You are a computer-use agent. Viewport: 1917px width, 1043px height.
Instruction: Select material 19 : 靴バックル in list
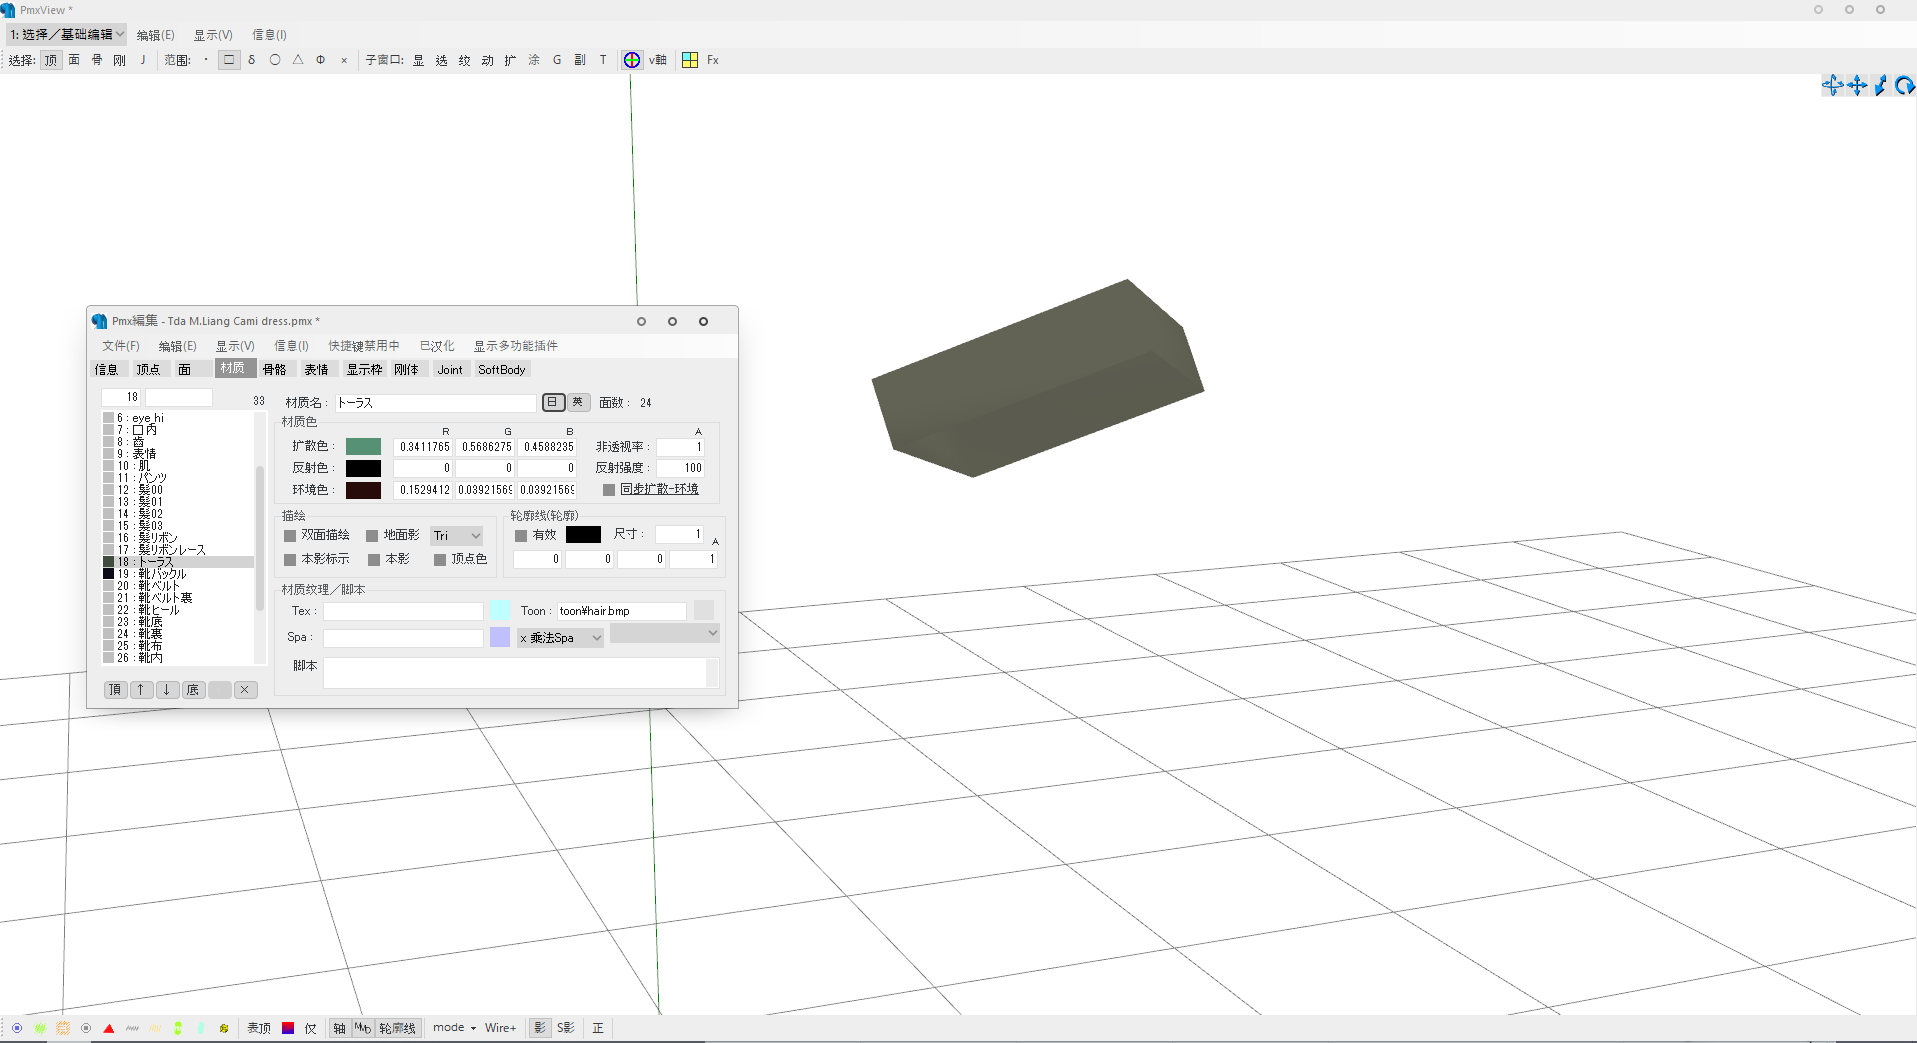(178, 574)
